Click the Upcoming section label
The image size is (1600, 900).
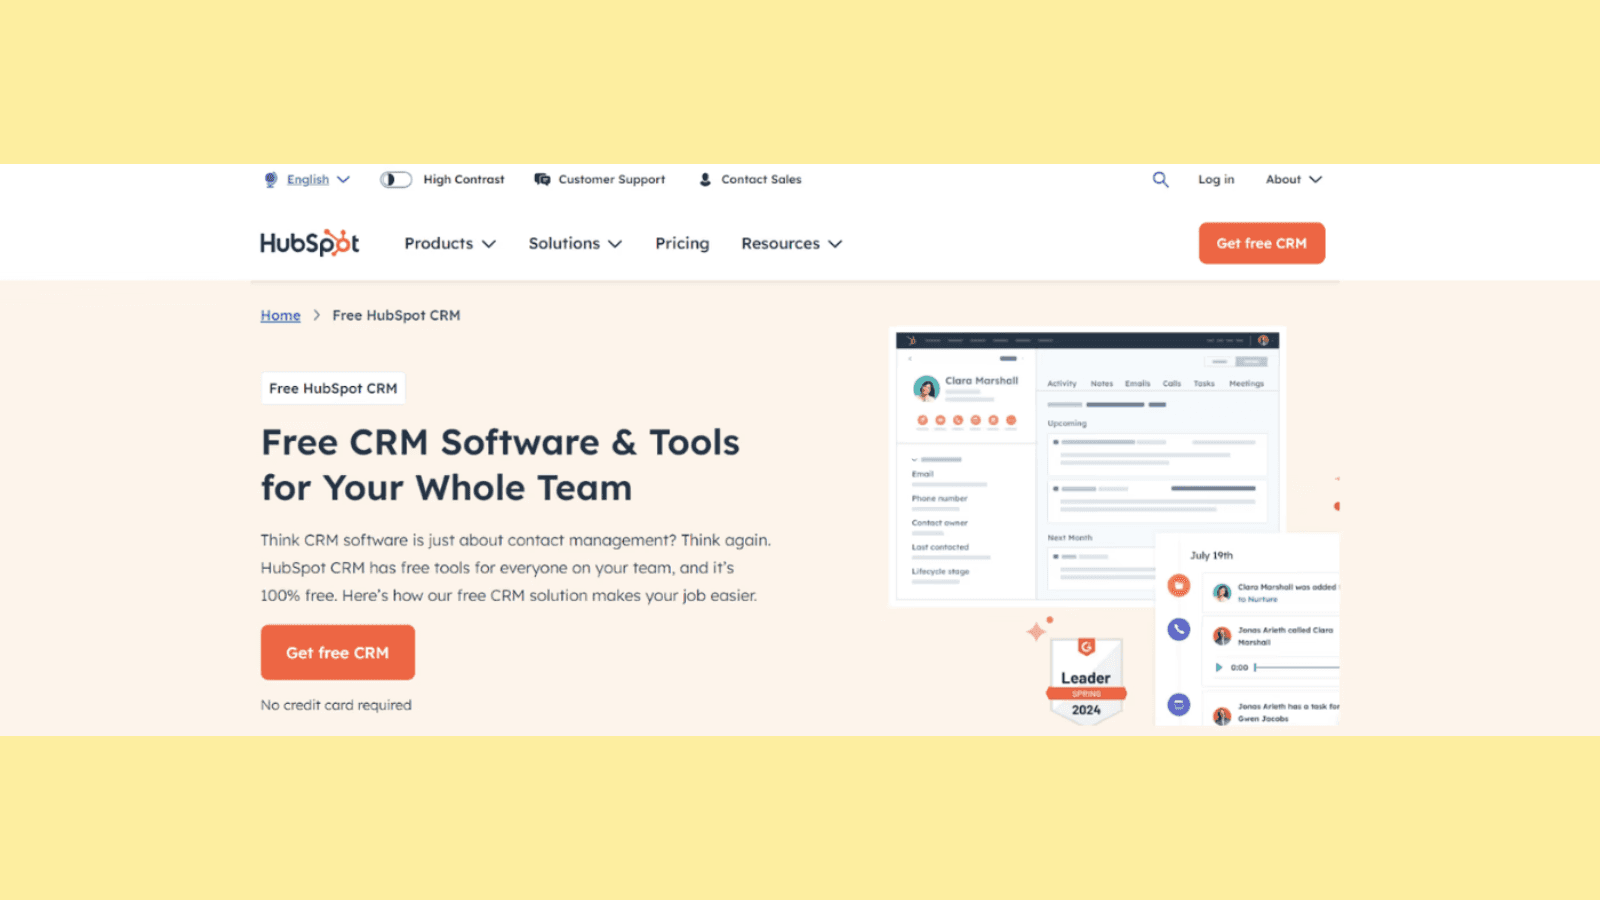tap(1067, 423)
